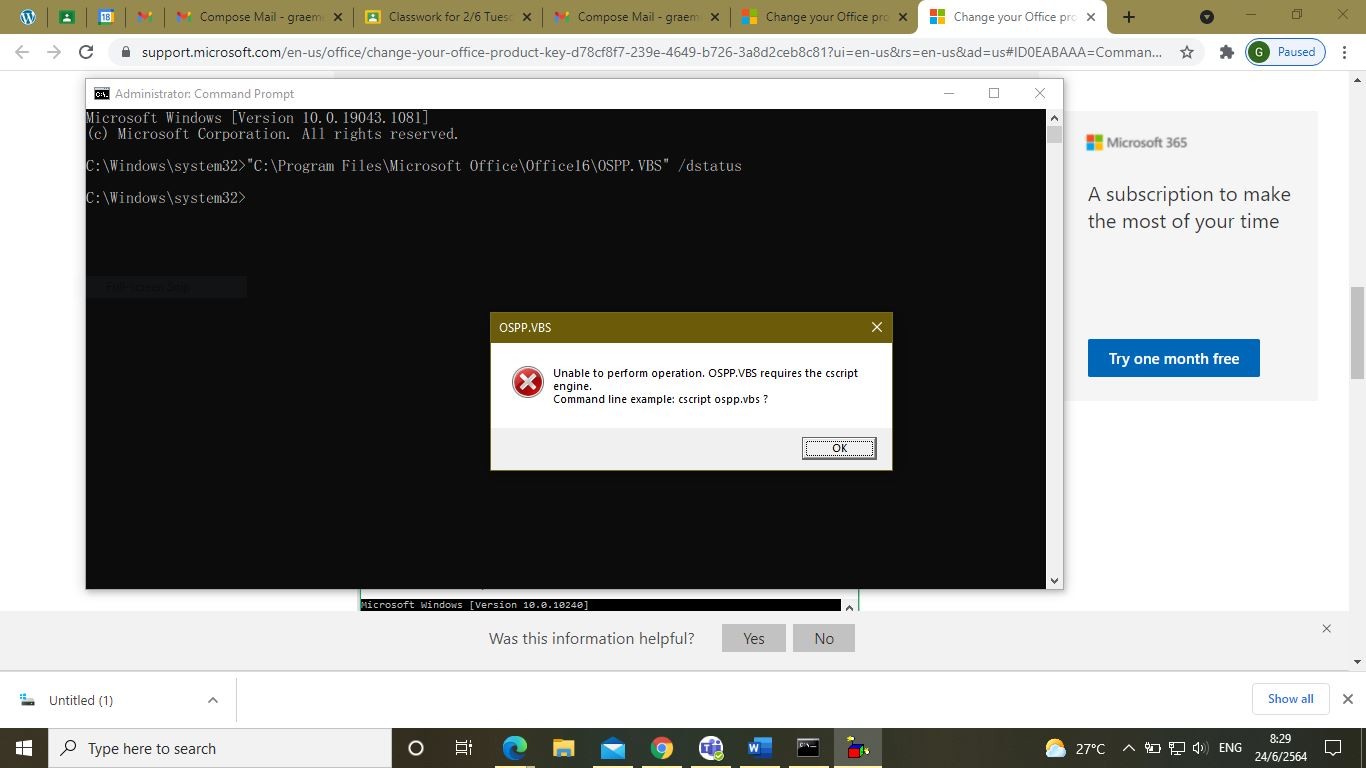Launch Microsoft Edge from taskbar
Screen dimensions: 1366x768
pyautogui.click(x=514, y=748)
